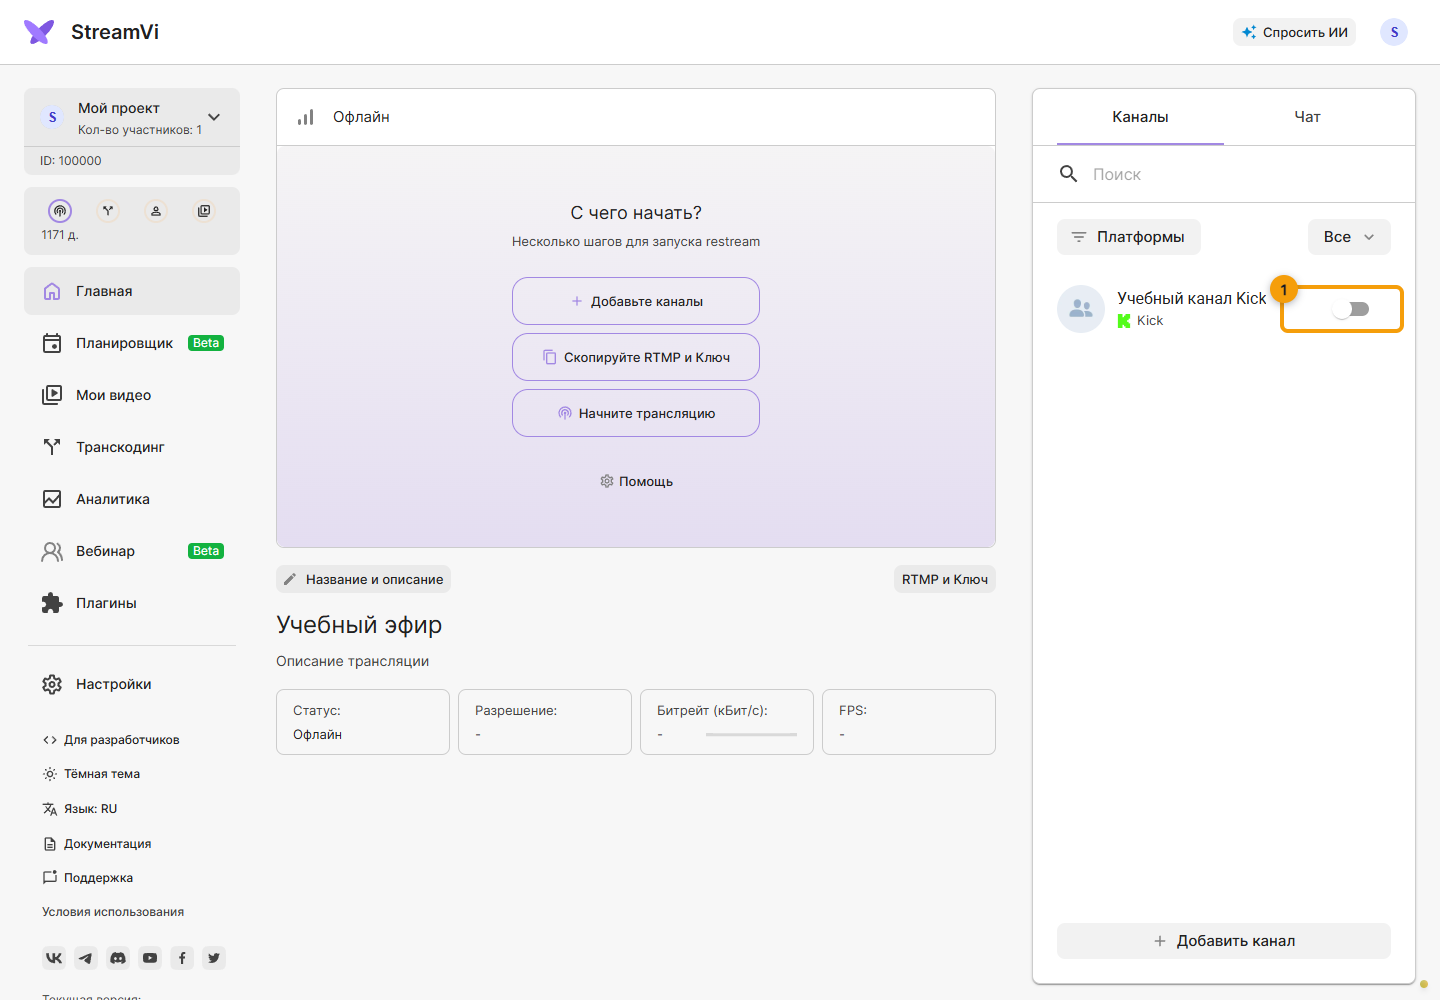This screenshot has width=1440, height=1000.
Task: Open the Платформы filter
Action: point(1129,237)
